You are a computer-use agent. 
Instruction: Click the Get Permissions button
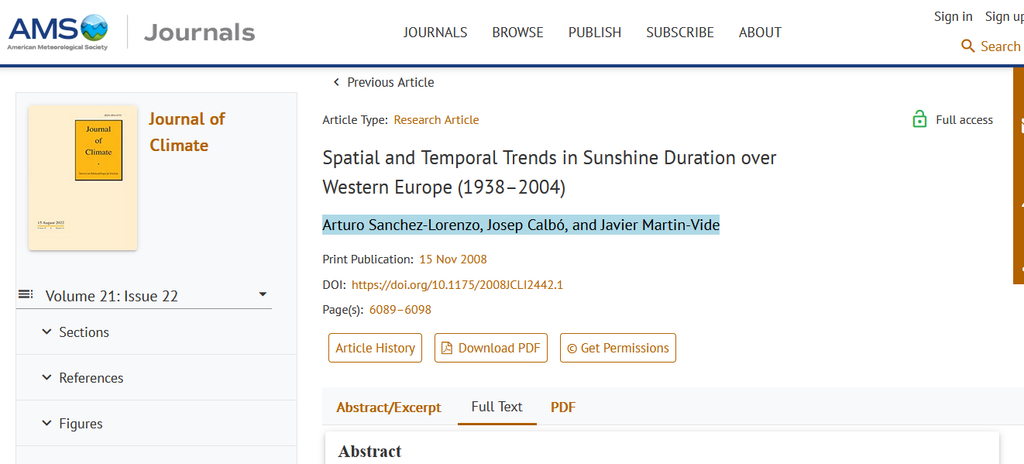pos(617,348)
